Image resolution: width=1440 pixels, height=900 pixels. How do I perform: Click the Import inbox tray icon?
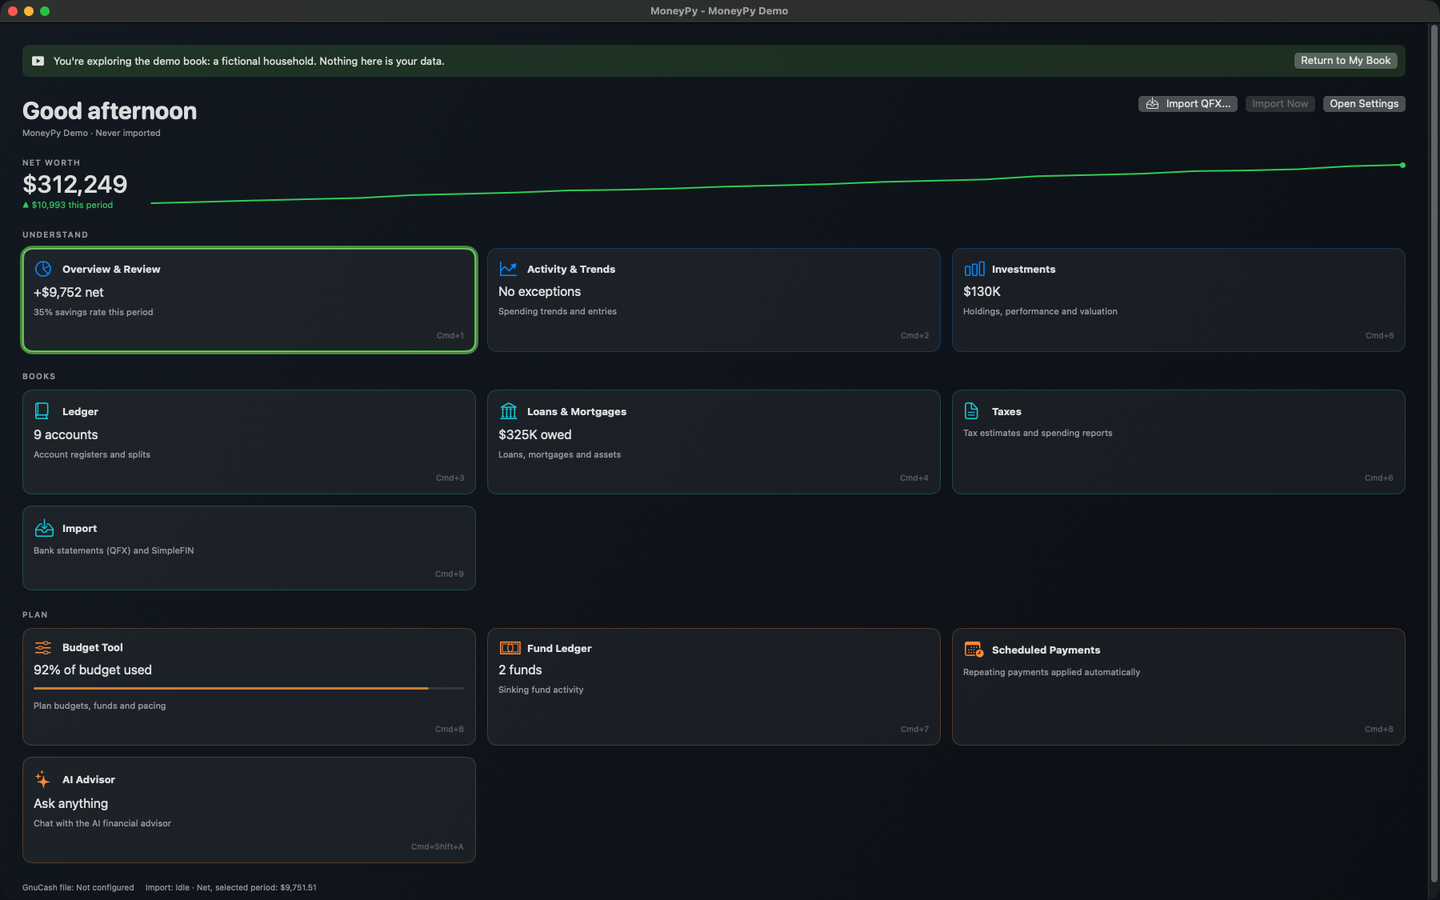(44, 528)
